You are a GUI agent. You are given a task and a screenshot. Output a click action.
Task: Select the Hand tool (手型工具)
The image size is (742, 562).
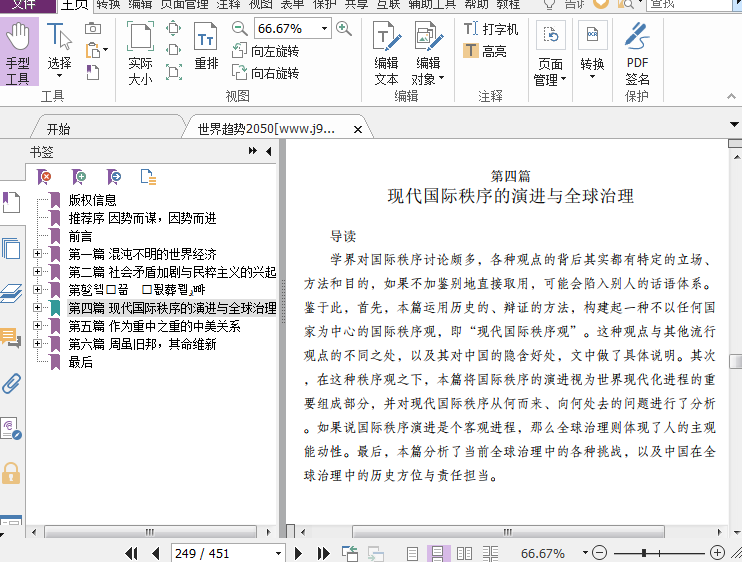(18, 52)
